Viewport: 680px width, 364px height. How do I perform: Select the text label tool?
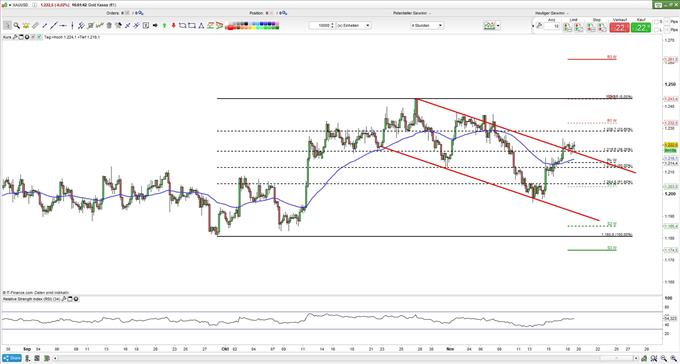[146, 26]
